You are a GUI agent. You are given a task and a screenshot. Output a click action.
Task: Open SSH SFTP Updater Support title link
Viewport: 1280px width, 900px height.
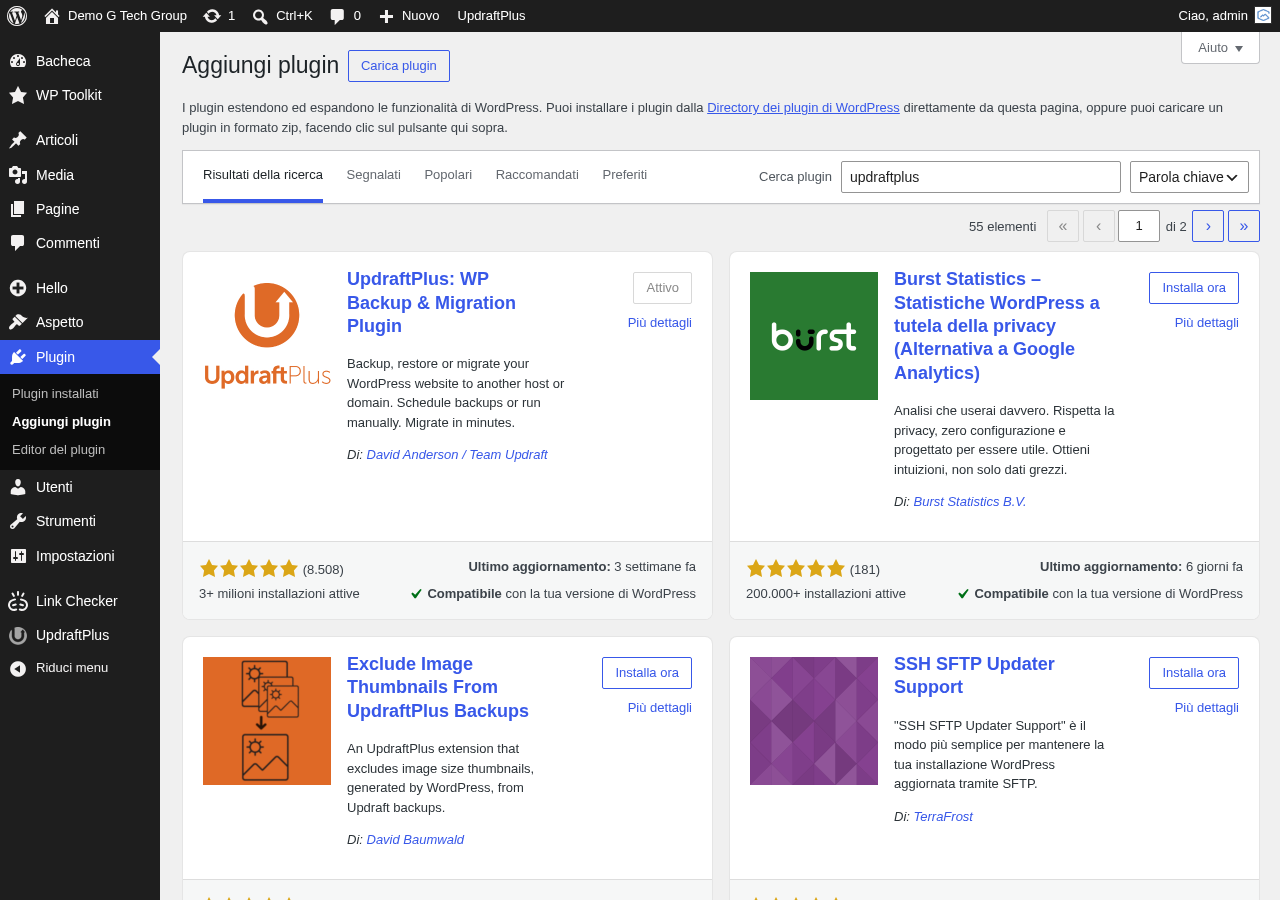coord(974,676)
